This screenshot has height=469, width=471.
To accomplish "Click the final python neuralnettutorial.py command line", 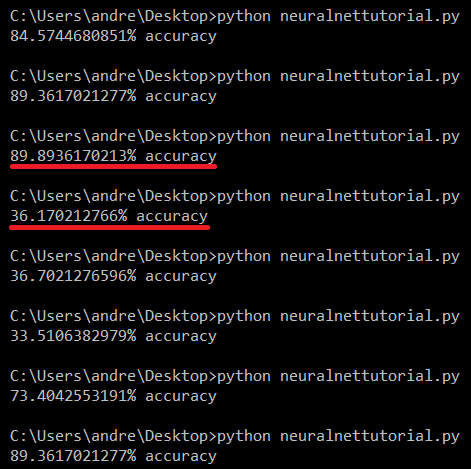I will coord(235,436).
